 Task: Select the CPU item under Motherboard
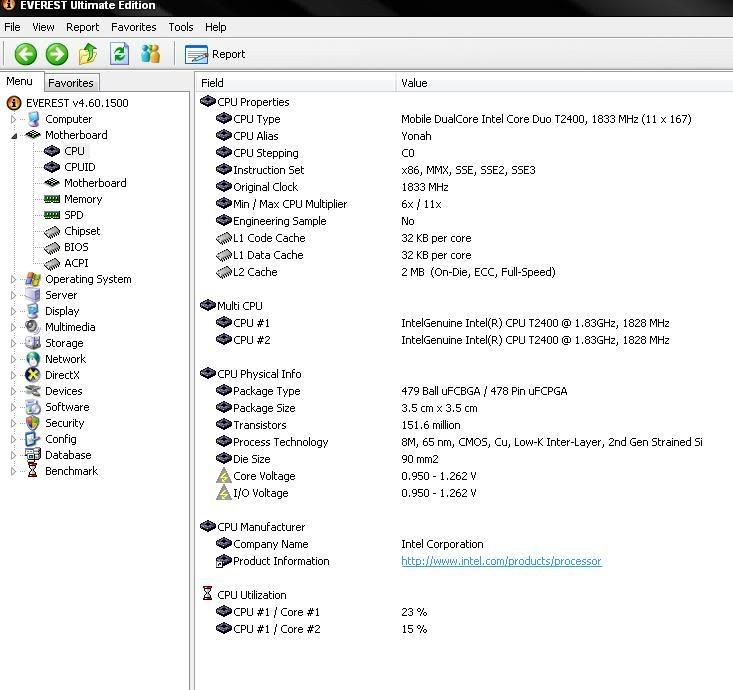[74, 151]
